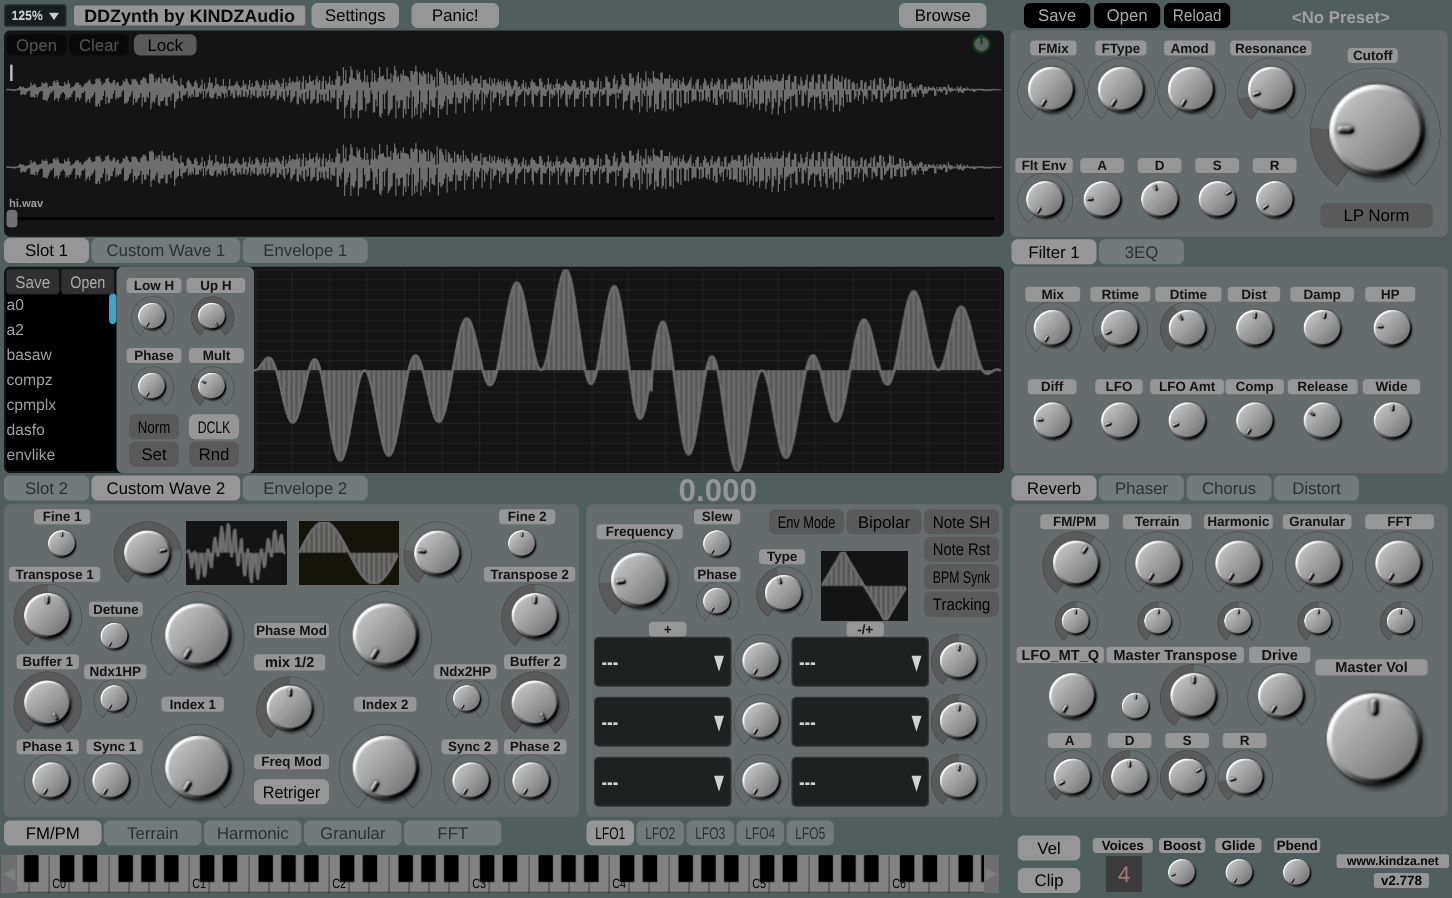
Task: Toggle the Vel button
Action: [x=1049, y=848]
